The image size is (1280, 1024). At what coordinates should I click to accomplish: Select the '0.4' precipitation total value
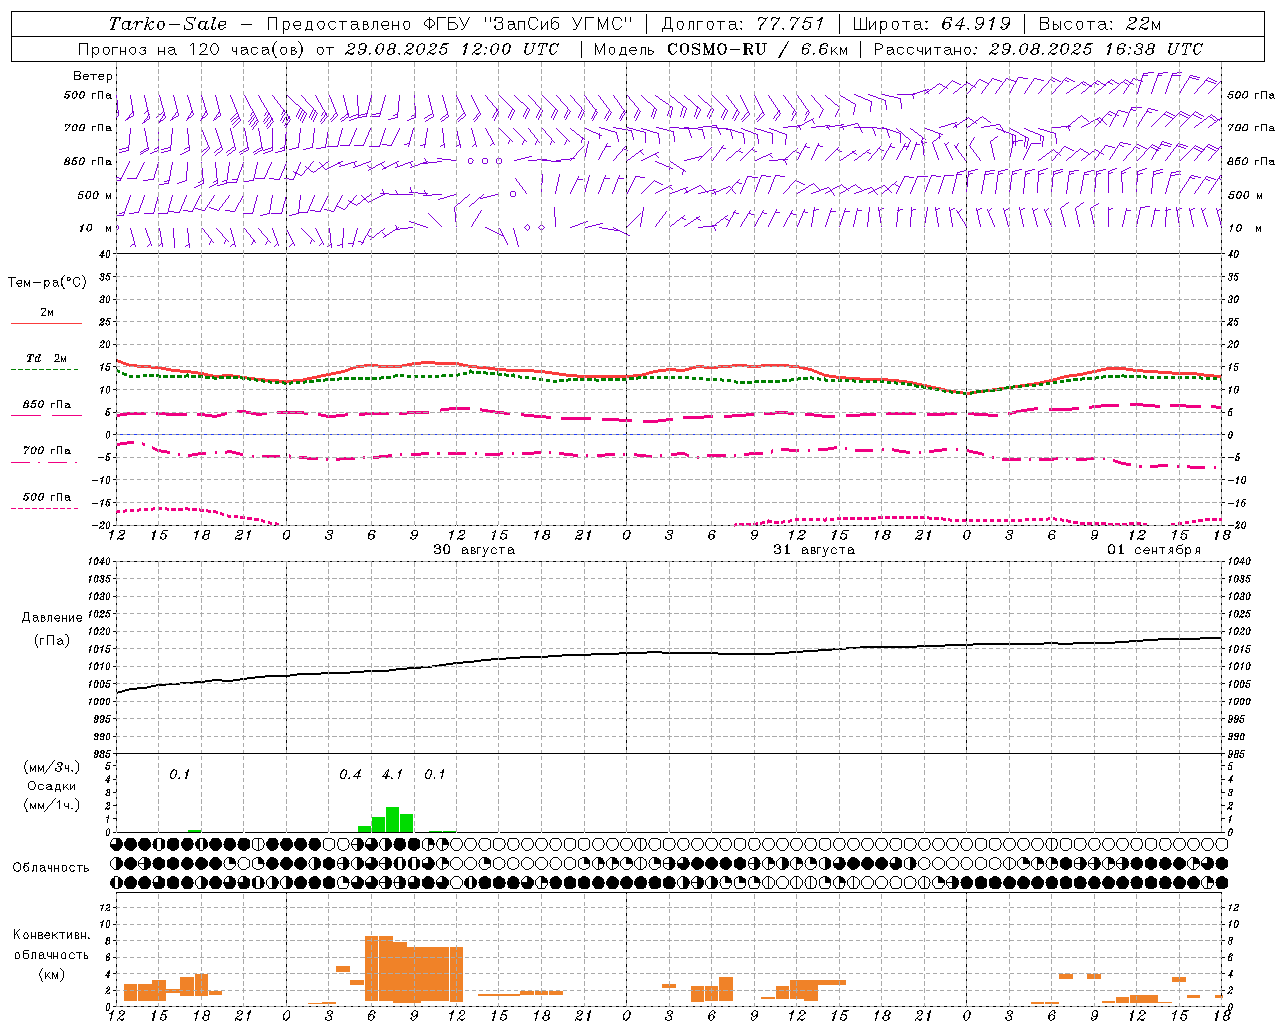[x=350, y=774]
